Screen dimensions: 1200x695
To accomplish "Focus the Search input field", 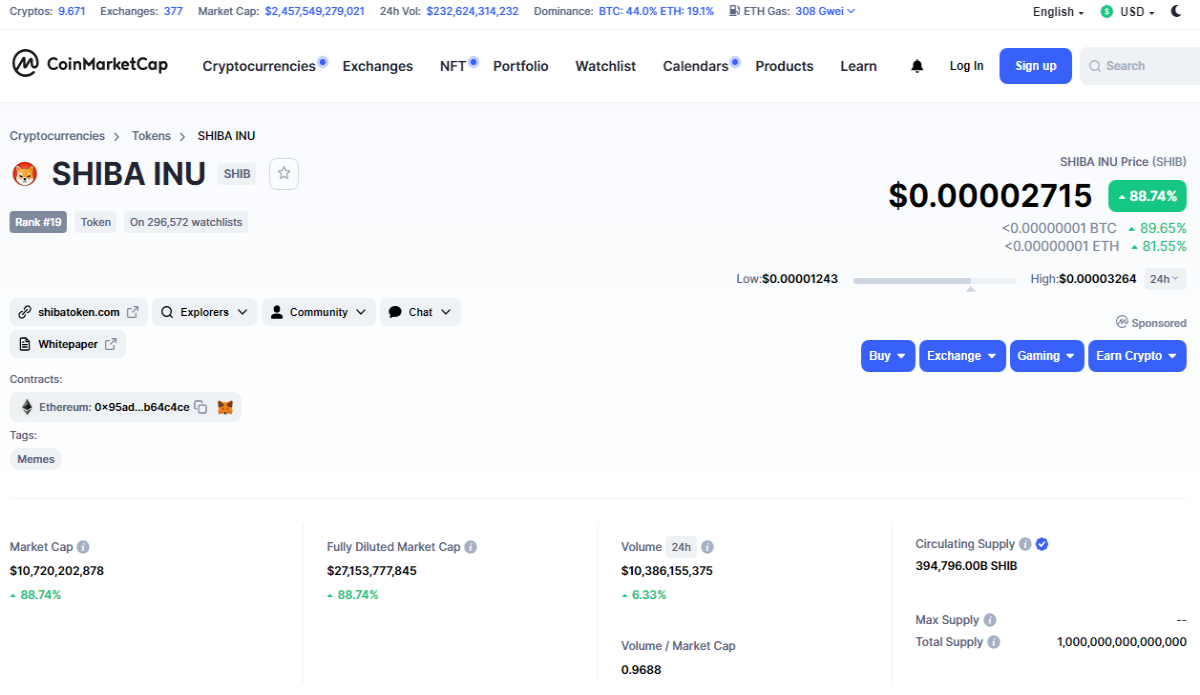I will pos(1140,66).
